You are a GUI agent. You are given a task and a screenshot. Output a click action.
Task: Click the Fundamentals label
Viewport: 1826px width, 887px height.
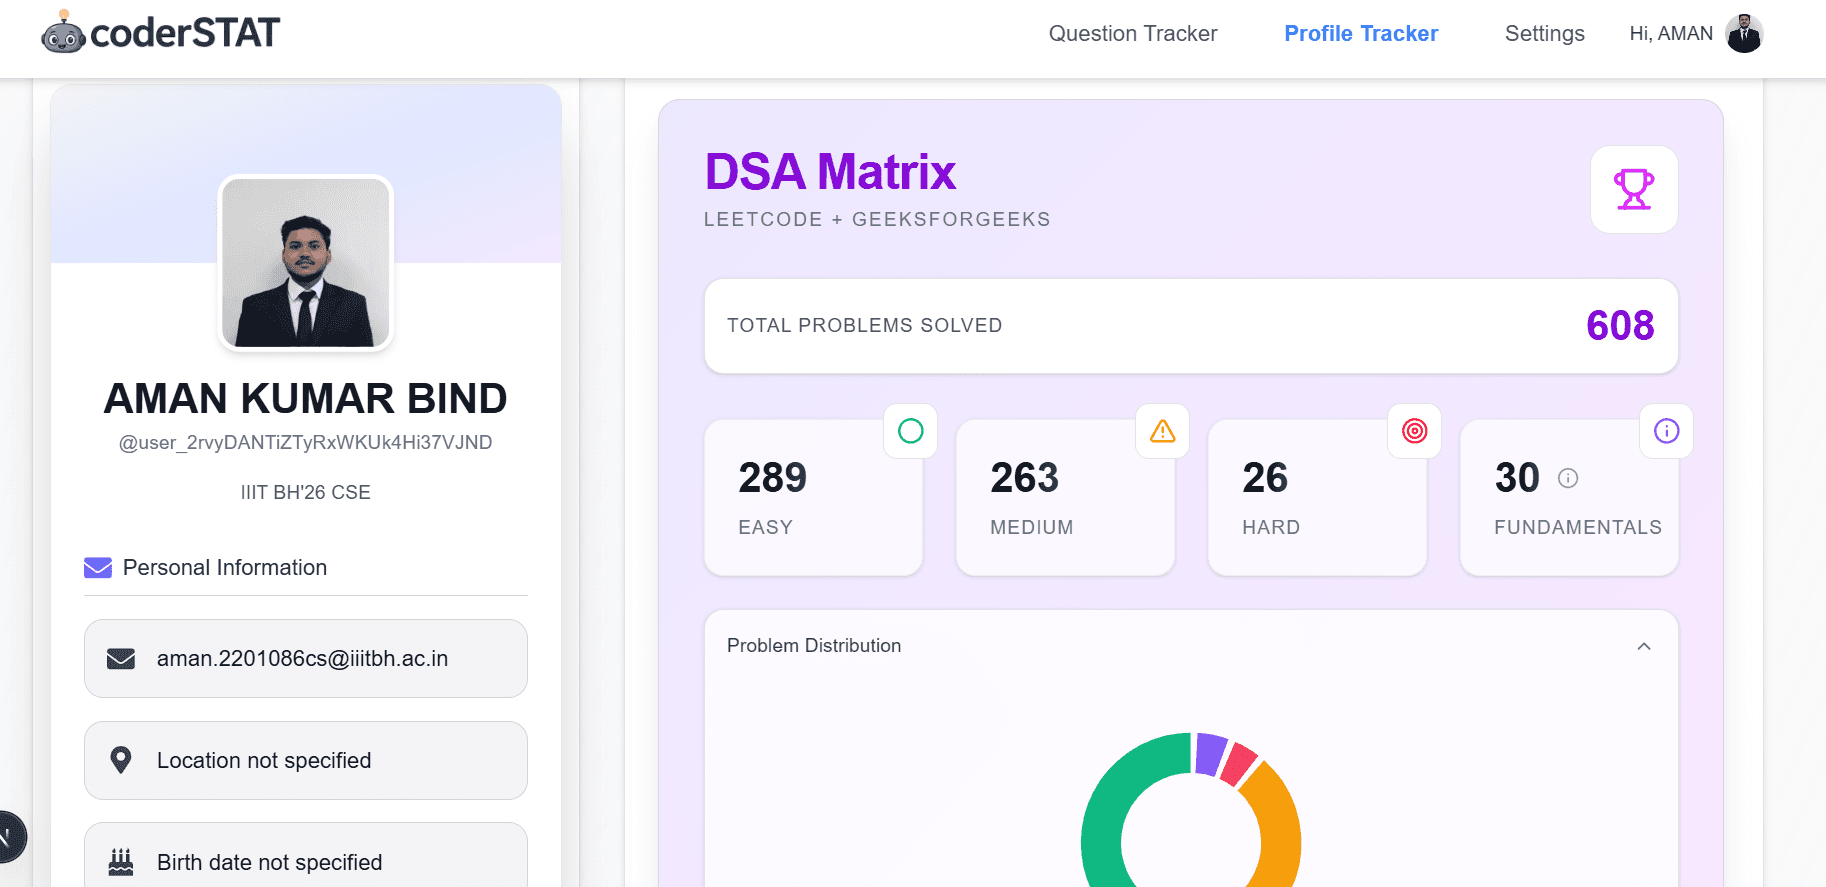tap(1577, 527)
